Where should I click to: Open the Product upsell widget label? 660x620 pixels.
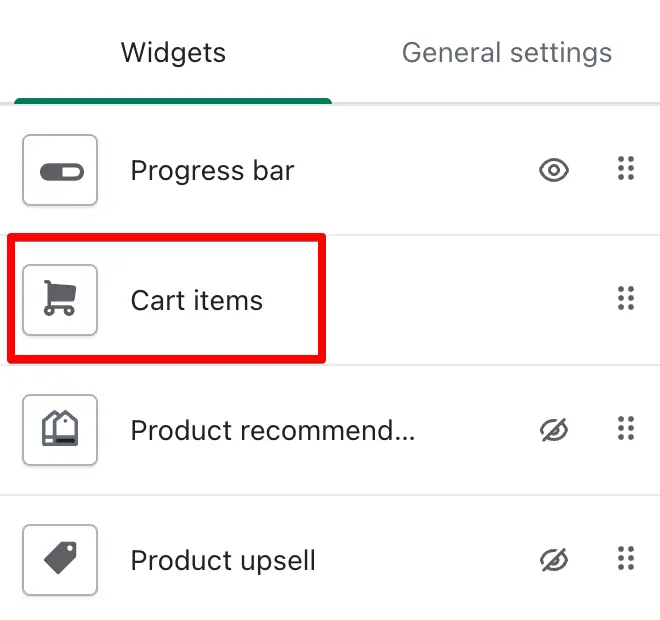click(223, 560)
